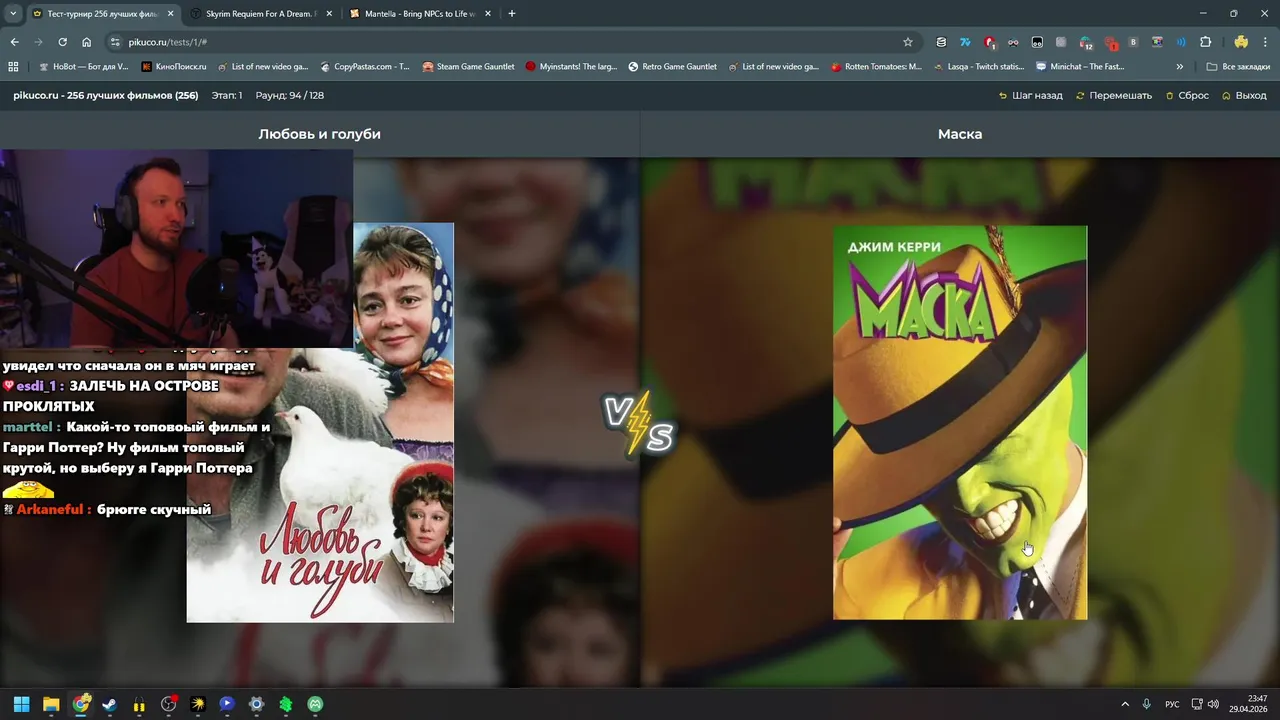Screen dimensions: 1280x720
Task: Click the 7TV extension icon
Action: (965, 42)
